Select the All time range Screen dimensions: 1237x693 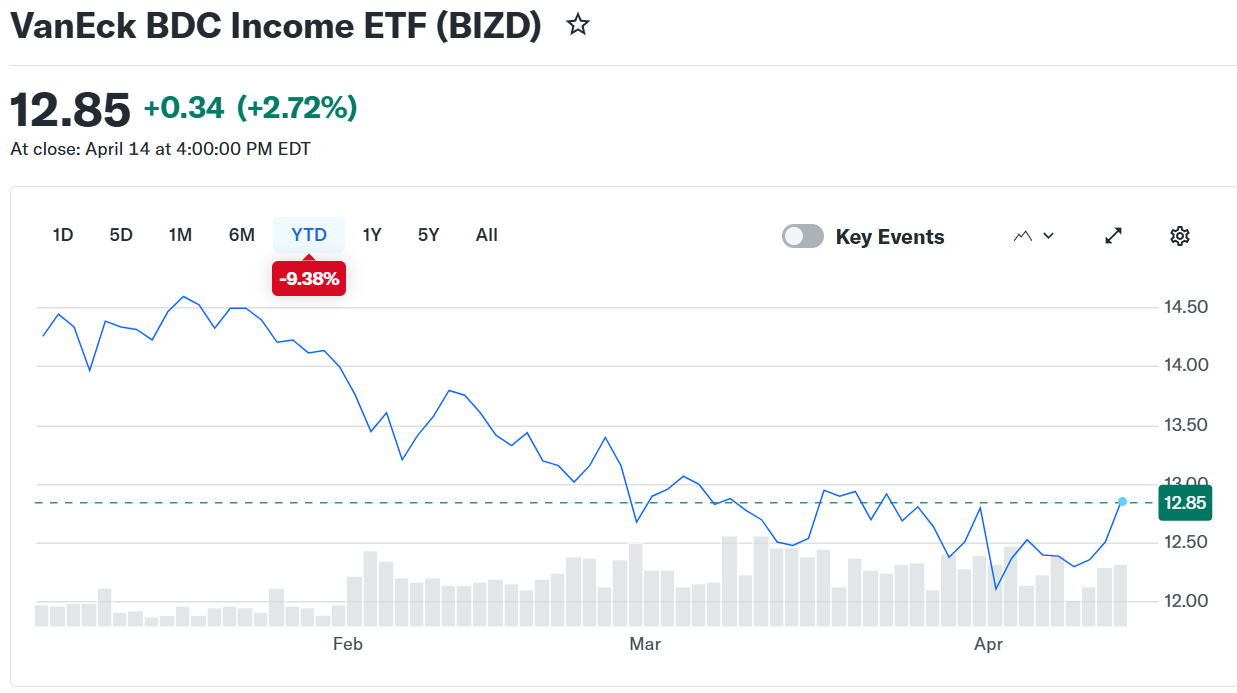487,235
